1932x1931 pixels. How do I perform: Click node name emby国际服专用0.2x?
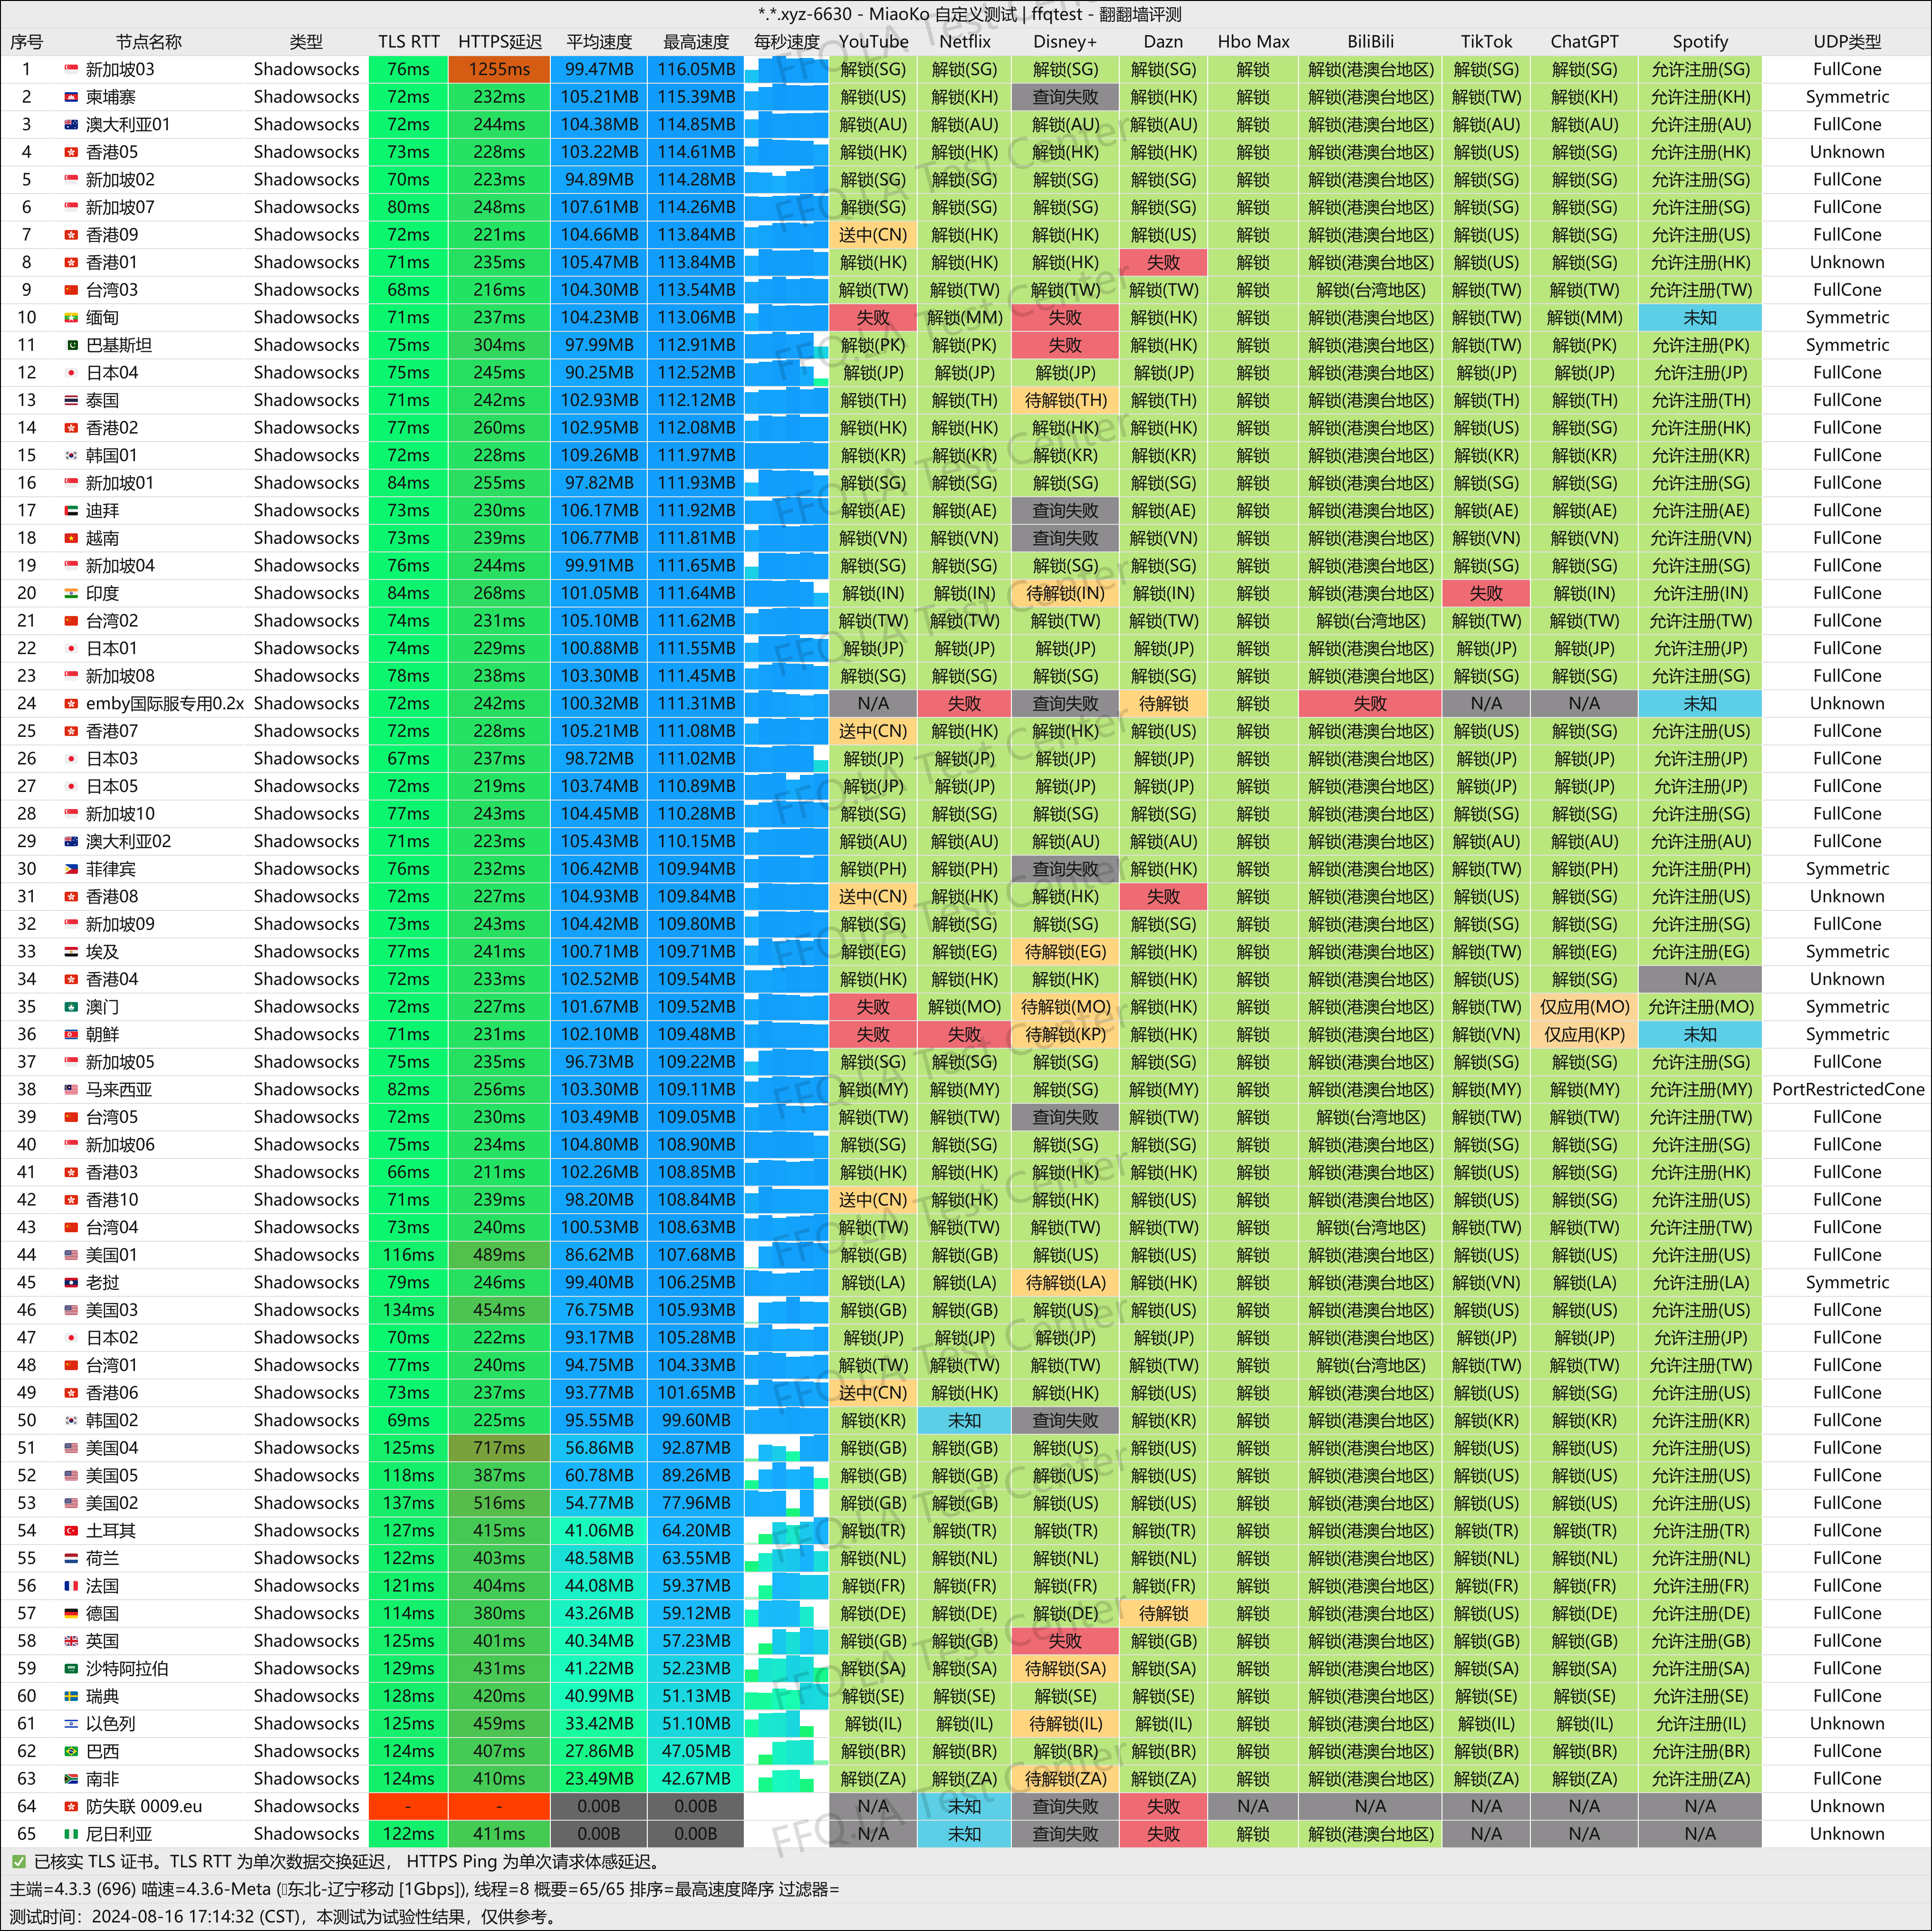pyautogui.click(x=165, y=703)
